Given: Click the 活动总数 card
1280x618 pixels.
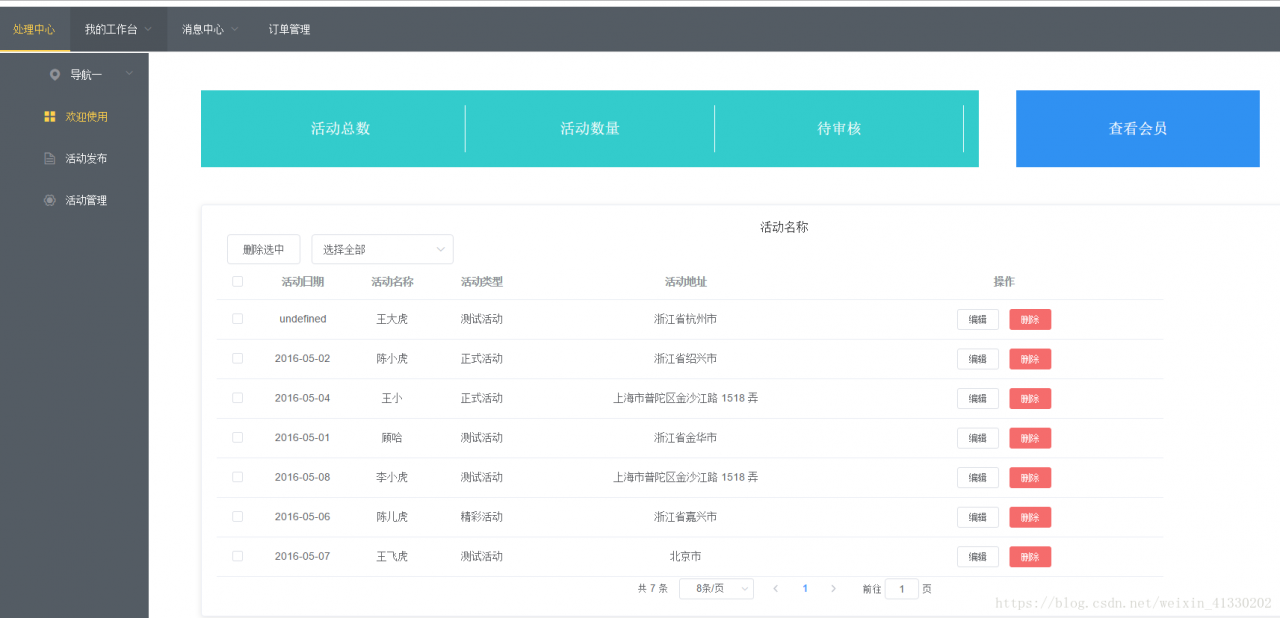Looking at the screenshot, I should (340, 129).
